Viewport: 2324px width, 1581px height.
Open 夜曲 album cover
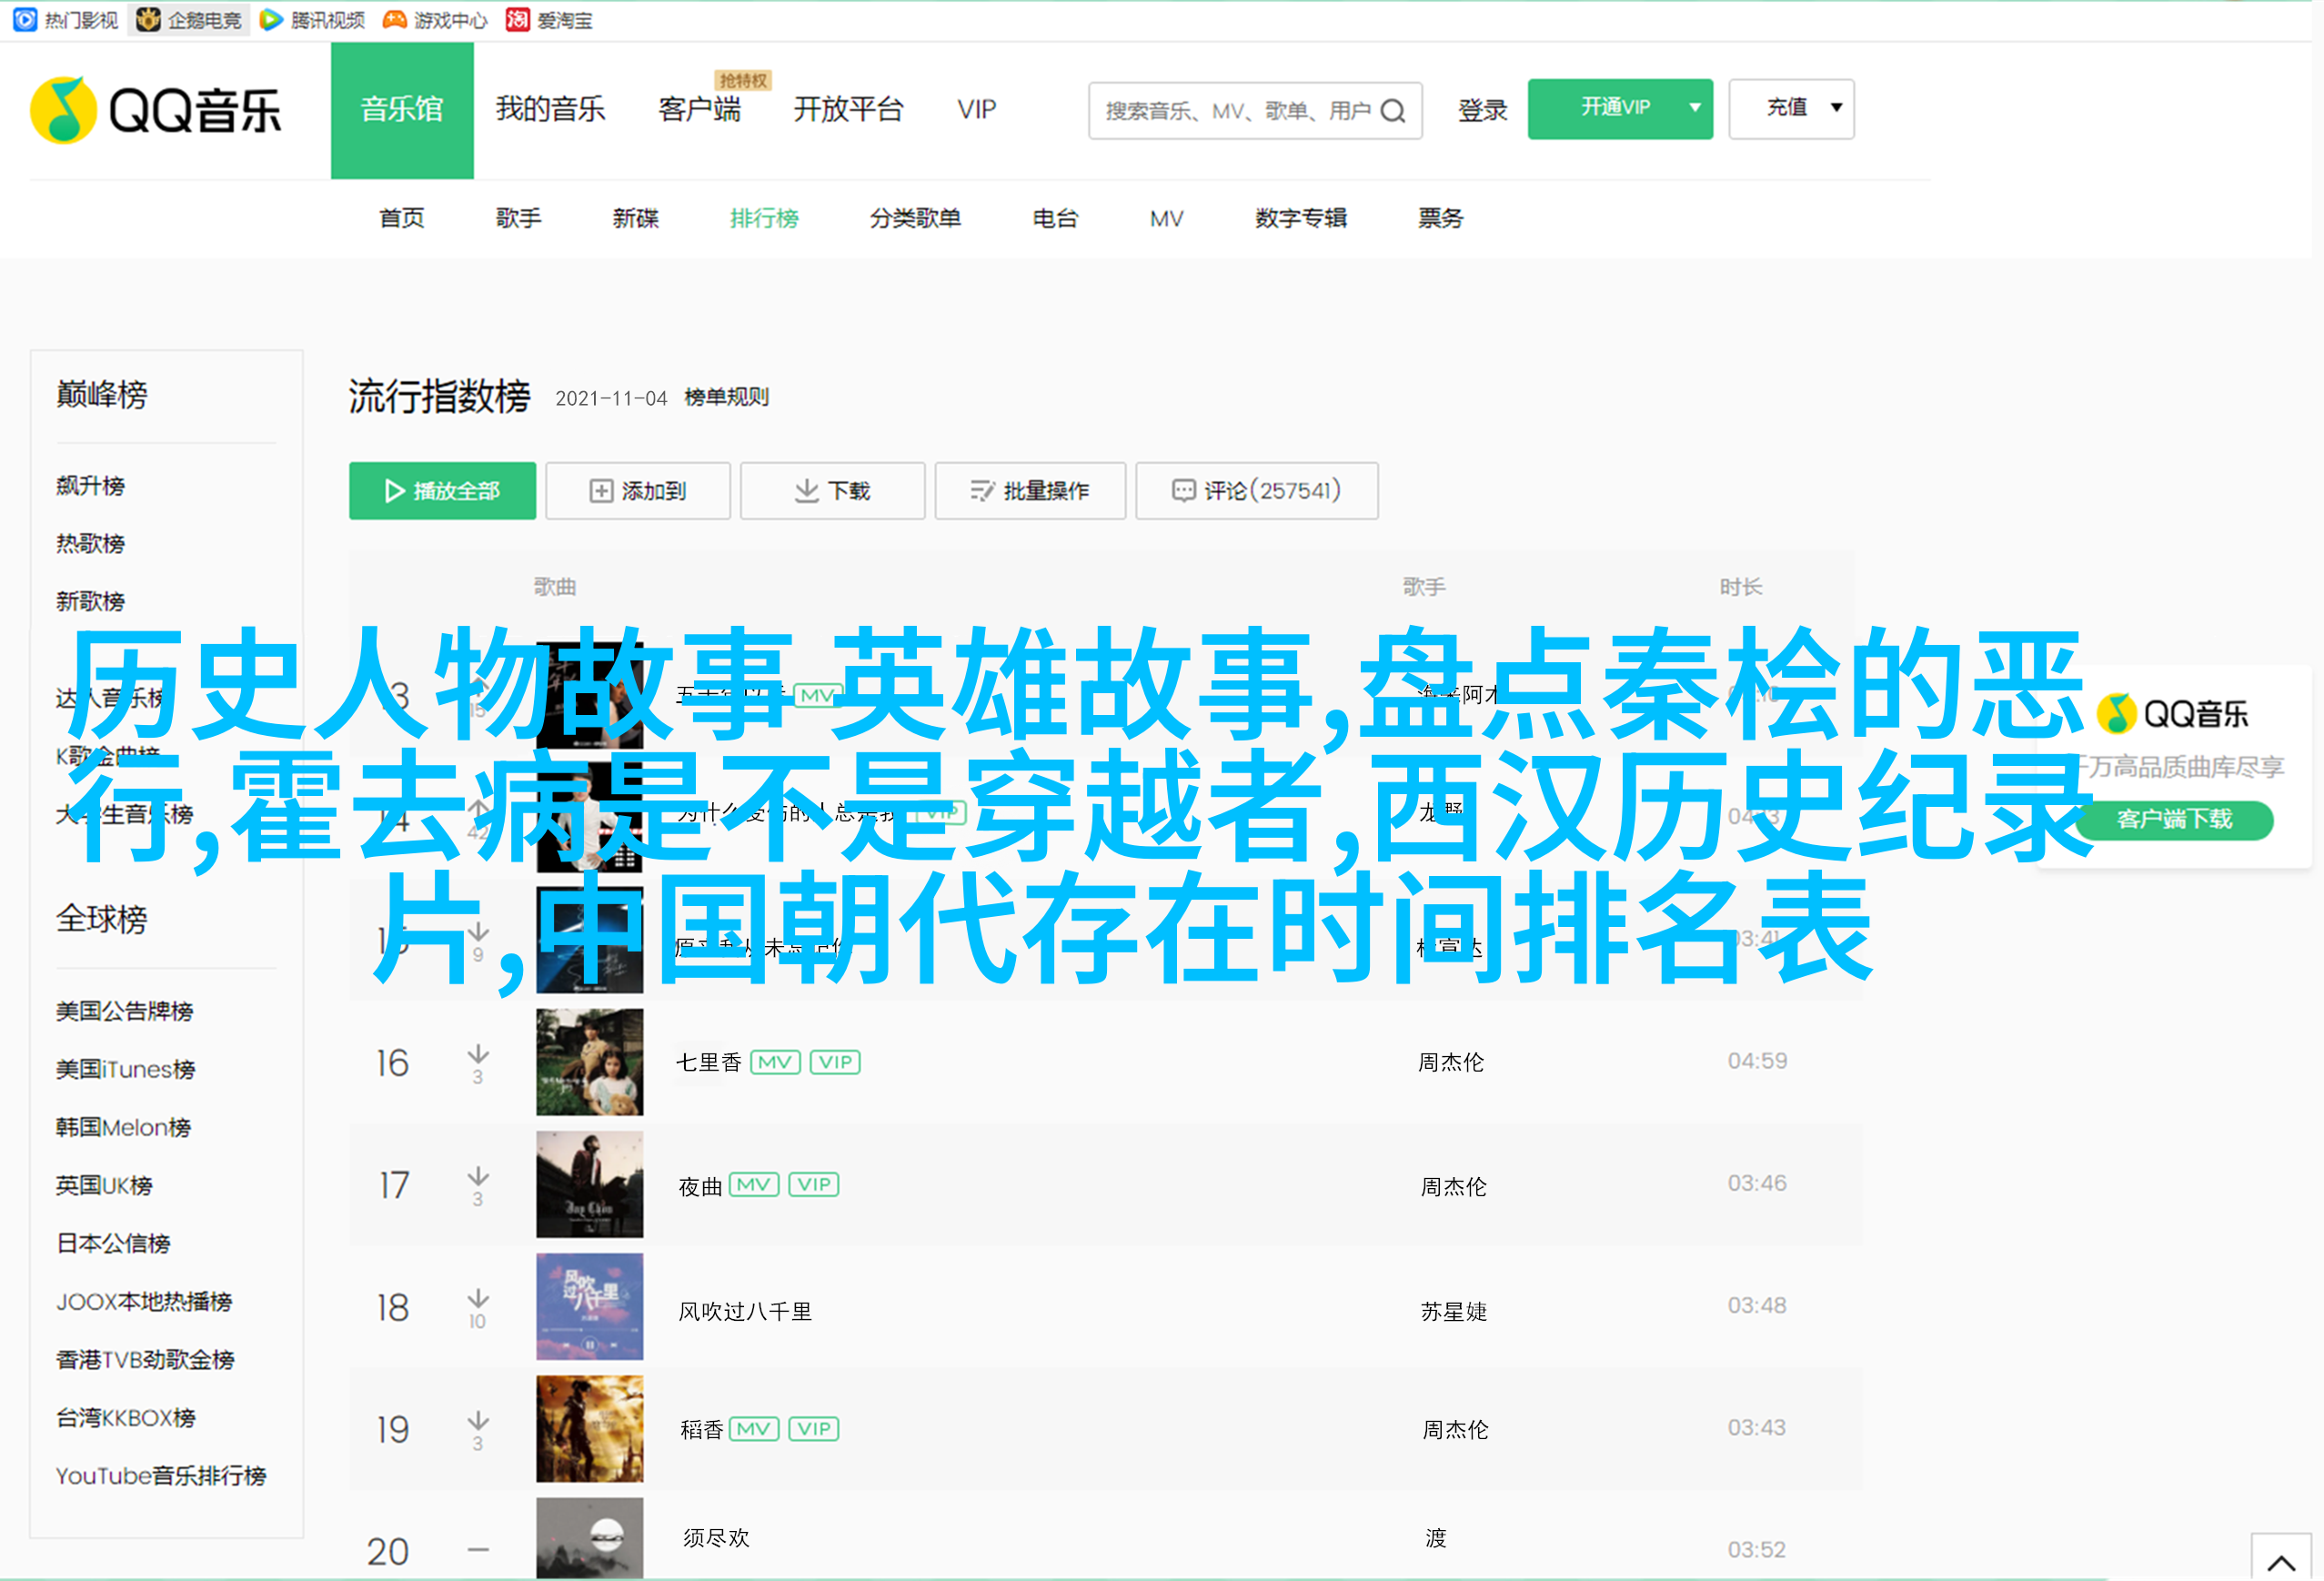click(x=590, y=1185)
